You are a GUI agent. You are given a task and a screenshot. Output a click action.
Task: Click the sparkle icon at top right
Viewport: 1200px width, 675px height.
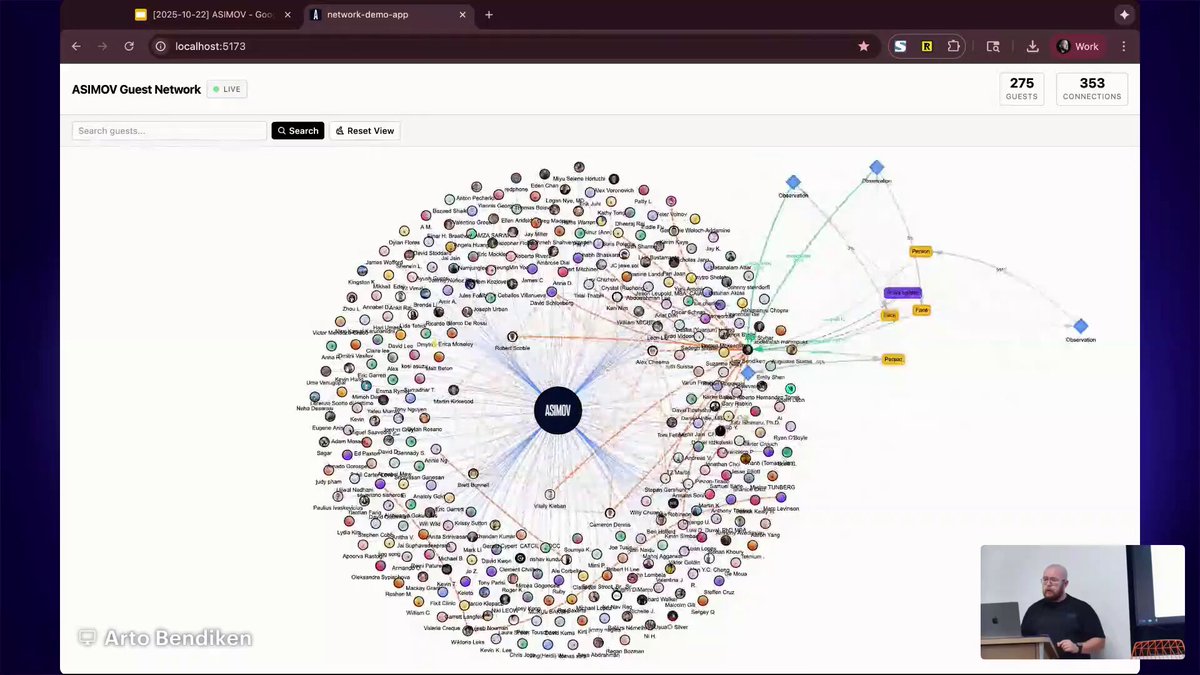pyautogui.click(x=1124, y=15)
